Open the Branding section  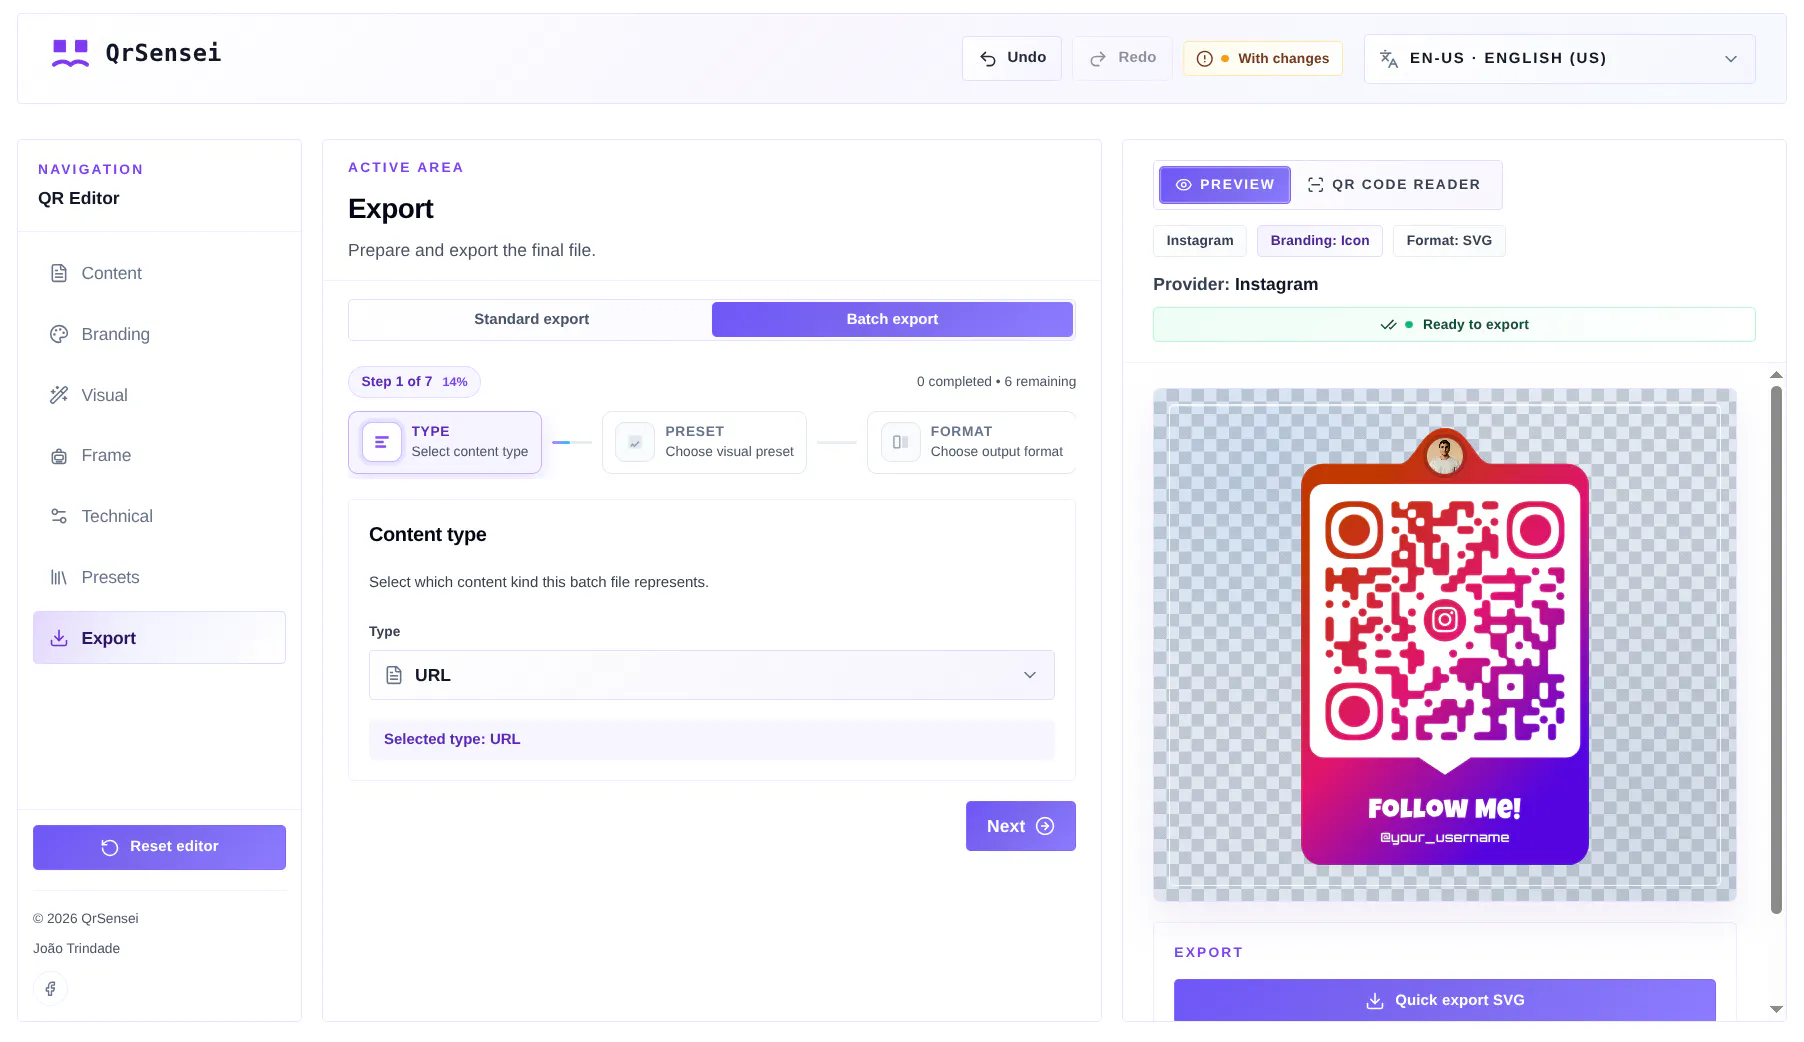coord(159,334)
